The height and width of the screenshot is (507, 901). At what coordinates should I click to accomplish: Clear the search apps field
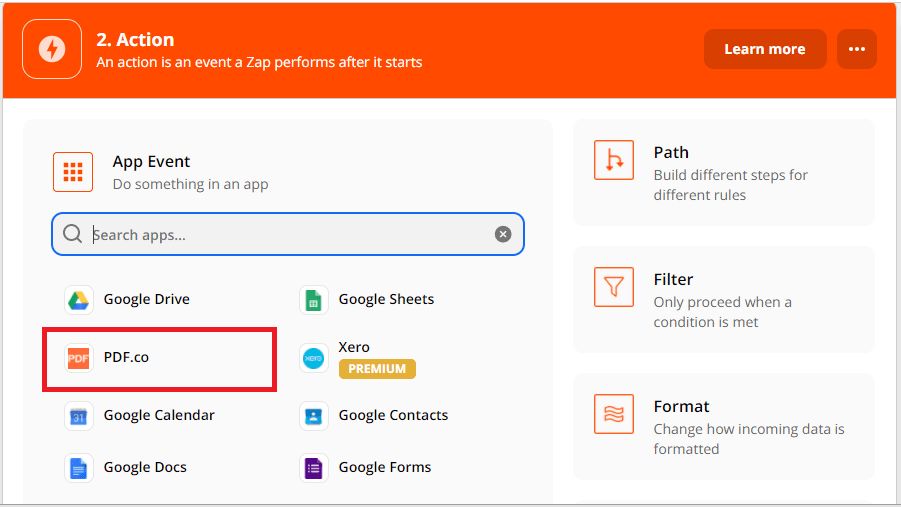point(503,234)
